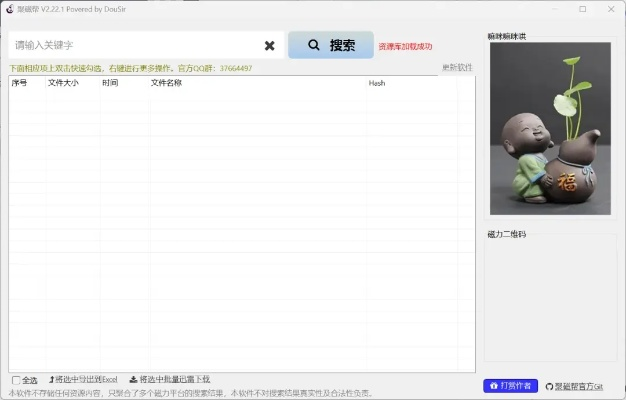The height and width of the screenshot is (400, 626).
Task: Select the Hash column header
Action: pos(377,83)
